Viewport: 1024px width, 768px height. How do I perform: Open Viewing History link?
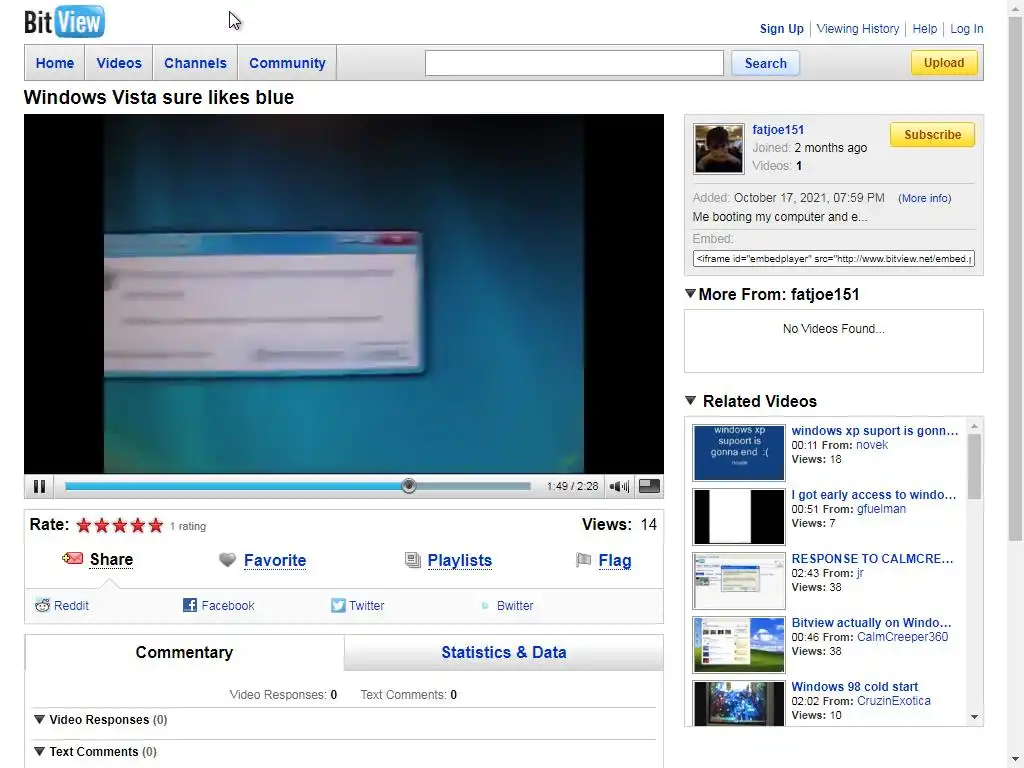(857, 29)
